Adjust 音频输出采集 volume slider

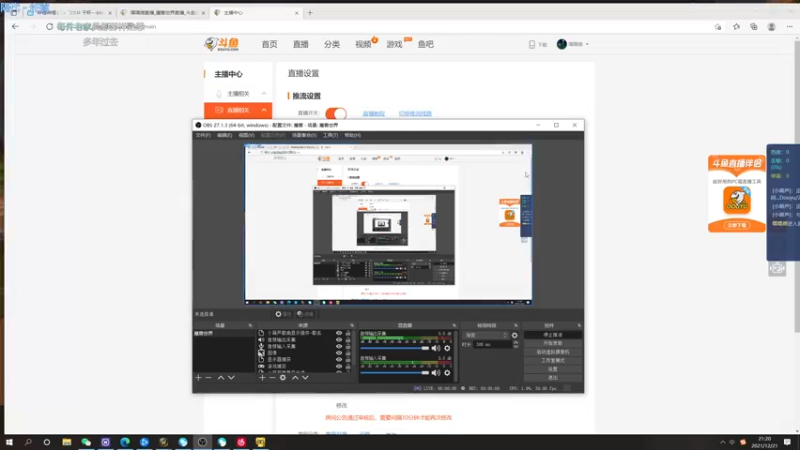click(395, 348)
